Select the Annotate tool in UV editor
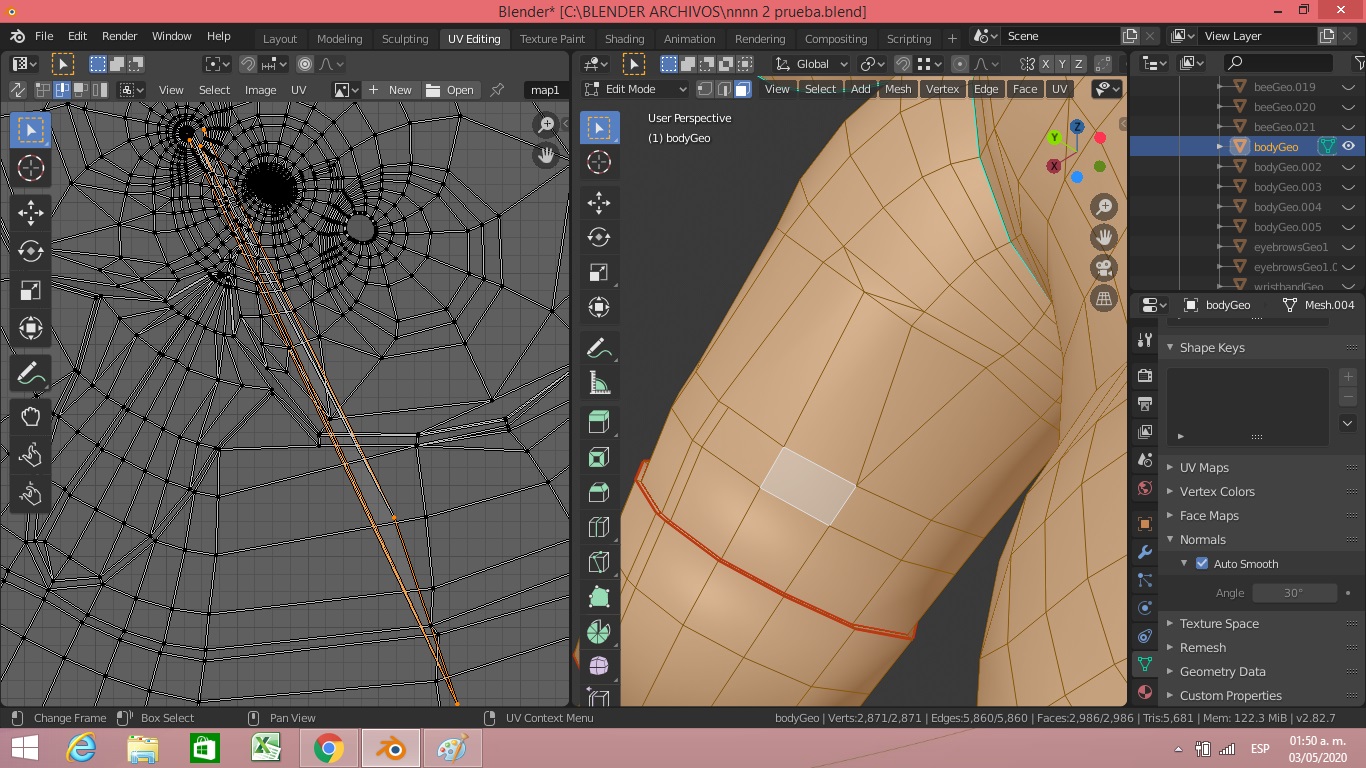This screenshot has height=768, width=1366. [31, 375]
